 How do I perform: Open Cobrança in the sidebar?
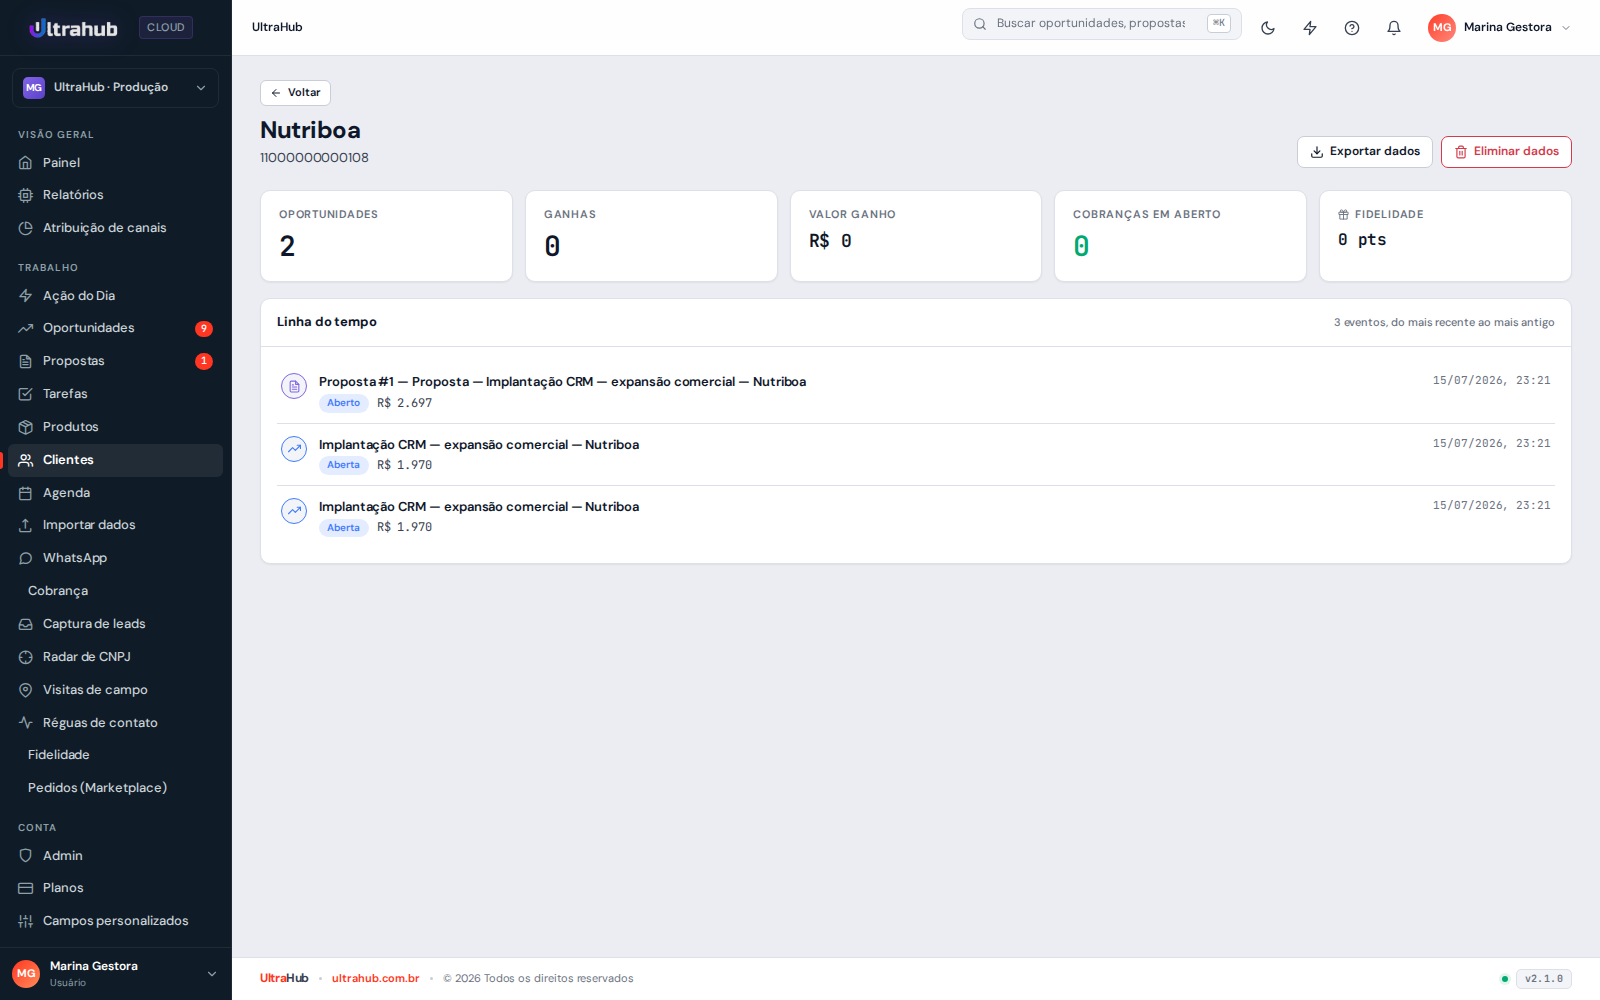[x=116, y=591]
